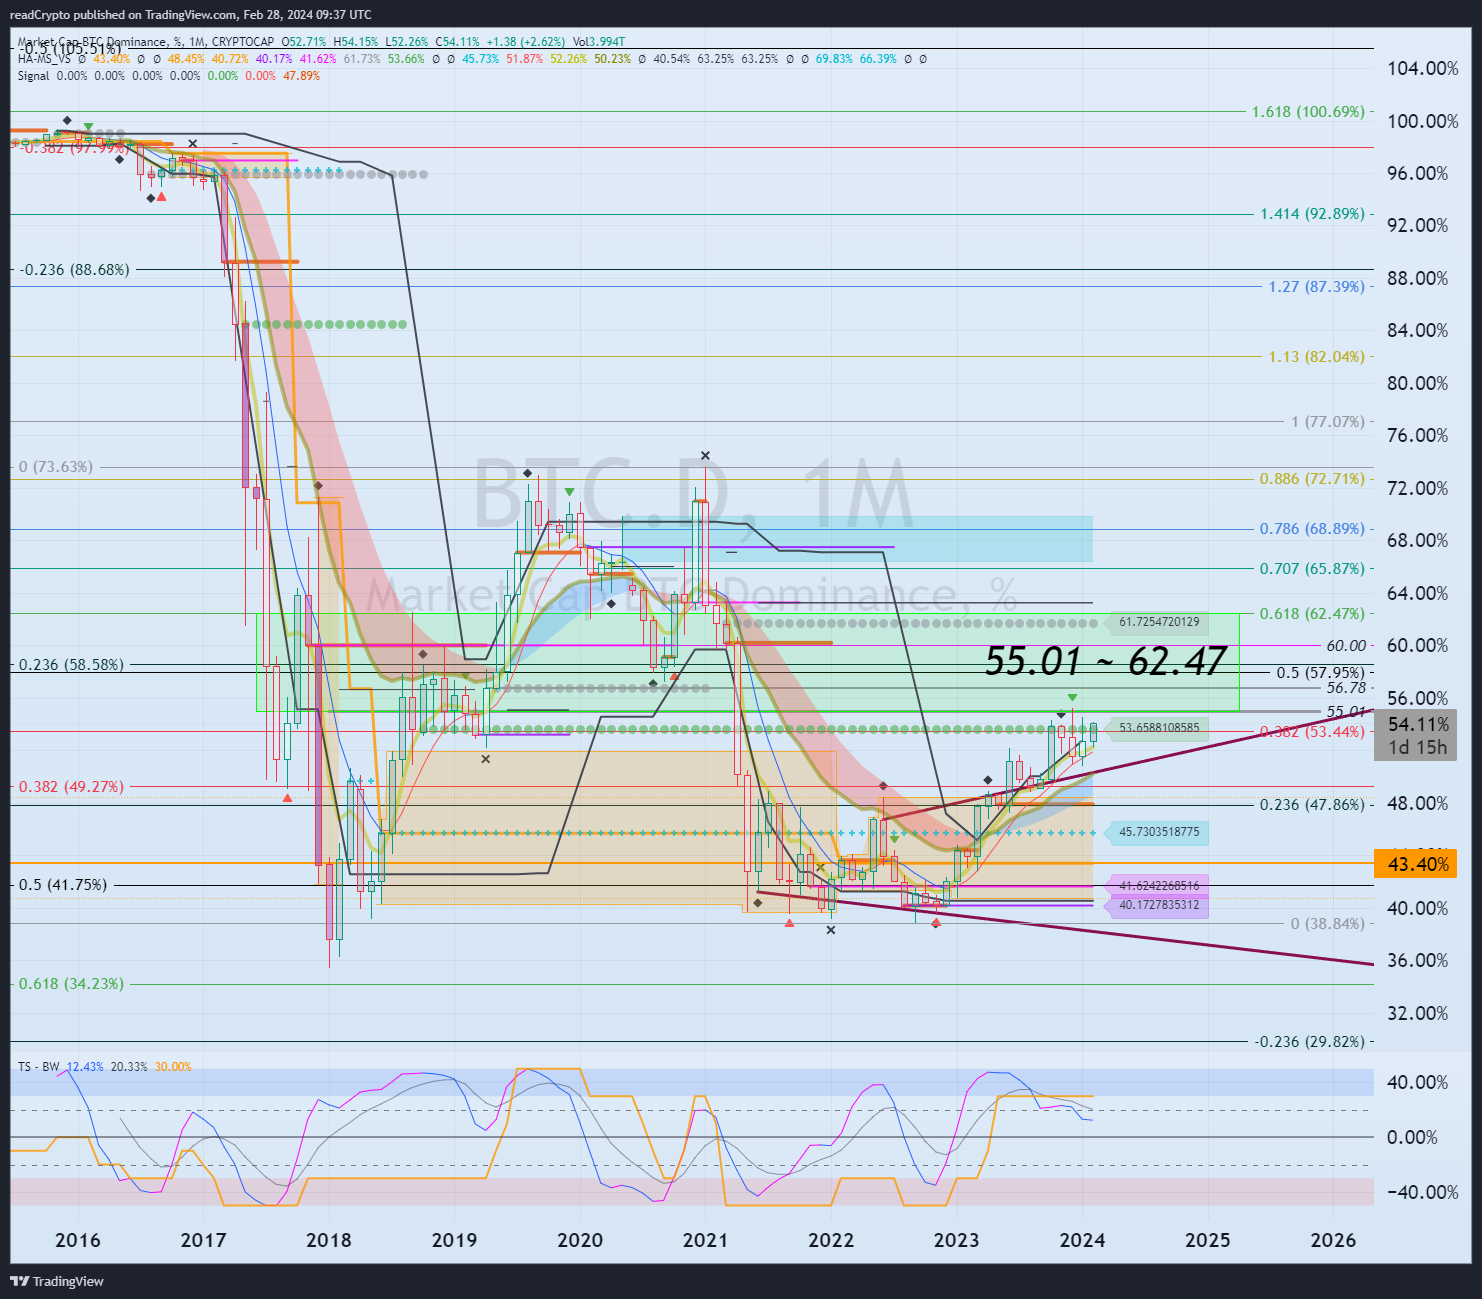The image size is (1482, 1299).
Task: Click the 88.00% price axis label
Action: pos(1418,278)
